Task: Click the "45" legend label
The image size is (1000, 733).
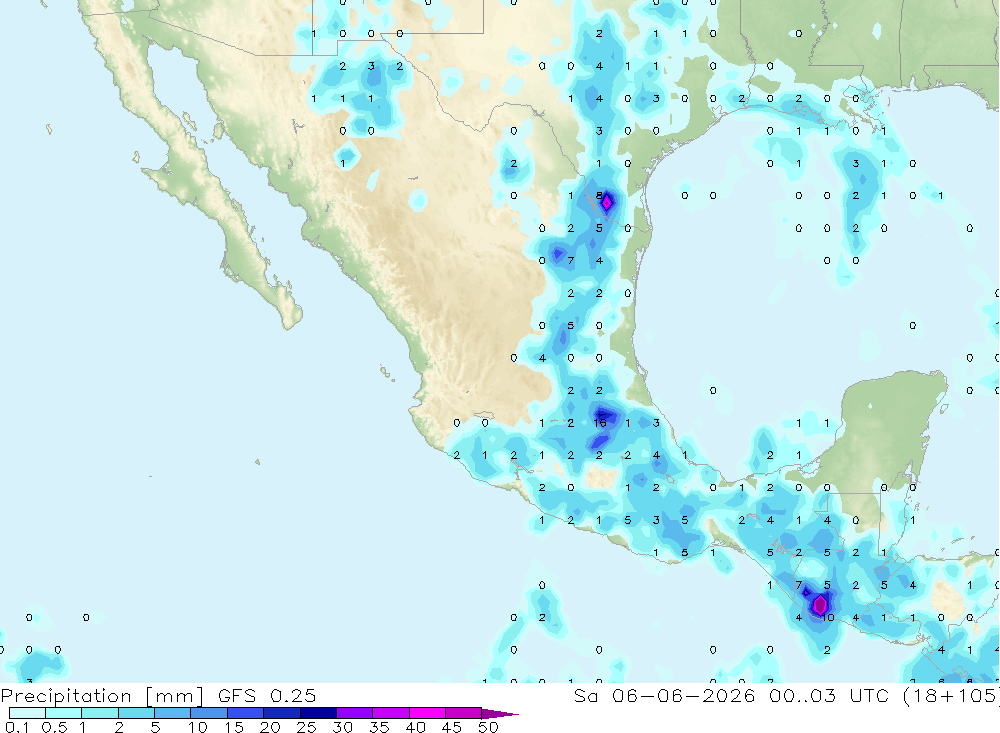Action: (x=452, y=727)
